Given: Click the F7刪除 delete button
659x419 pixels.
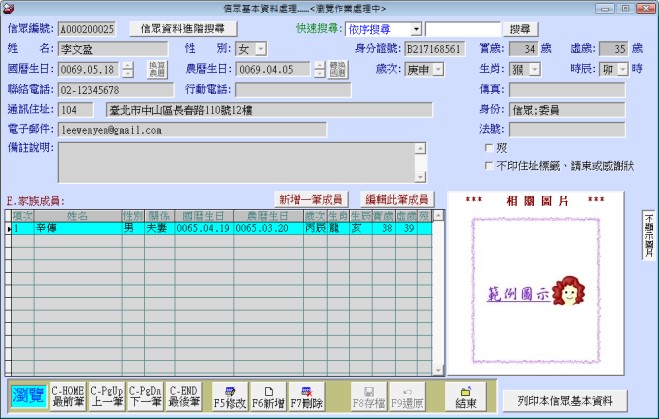Looking at the screenshot, I should click(307, 397).
